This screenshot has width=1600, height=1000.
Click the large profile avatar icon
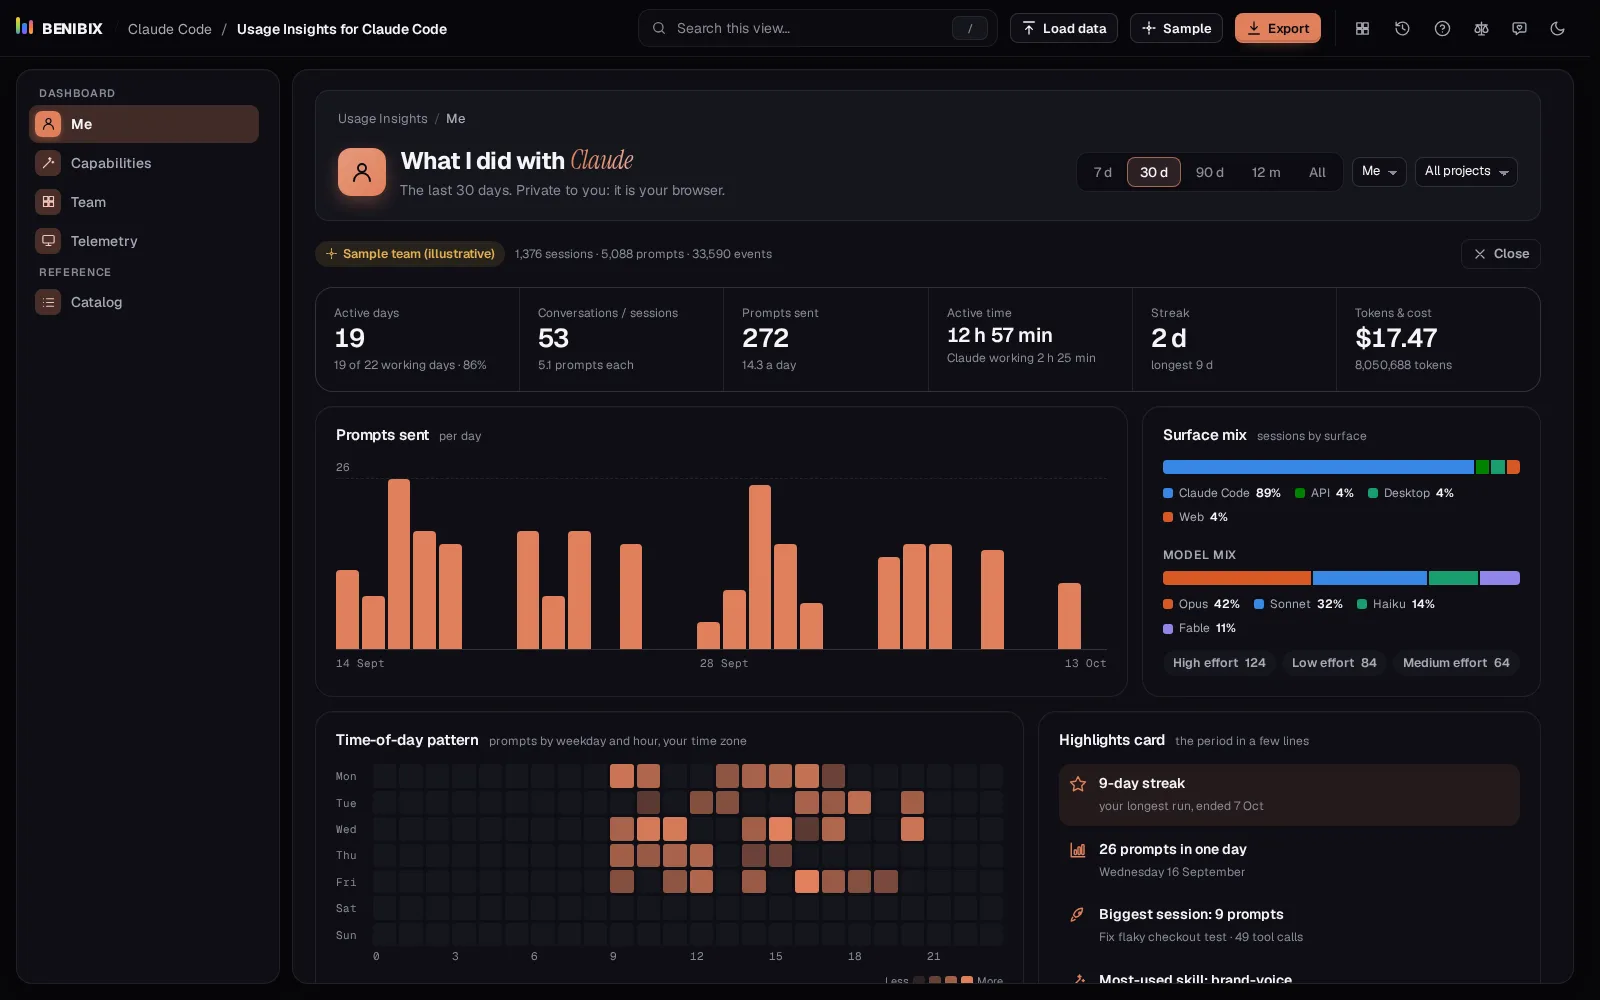(362, 172)
